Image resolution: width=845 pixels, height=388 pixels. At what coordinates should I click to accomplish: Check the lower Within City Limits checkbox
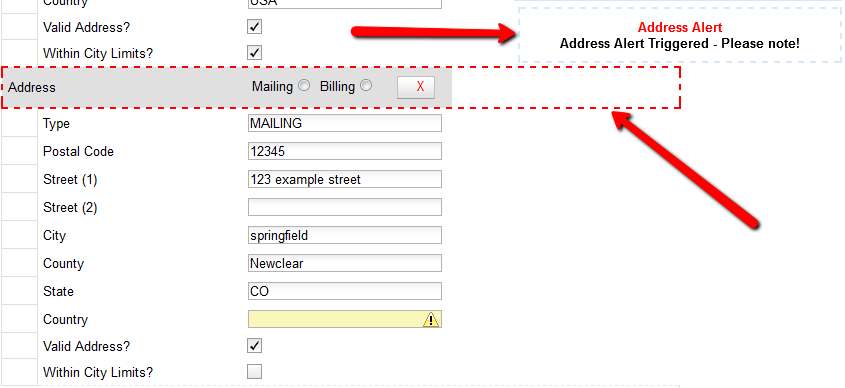pos(254,372)
